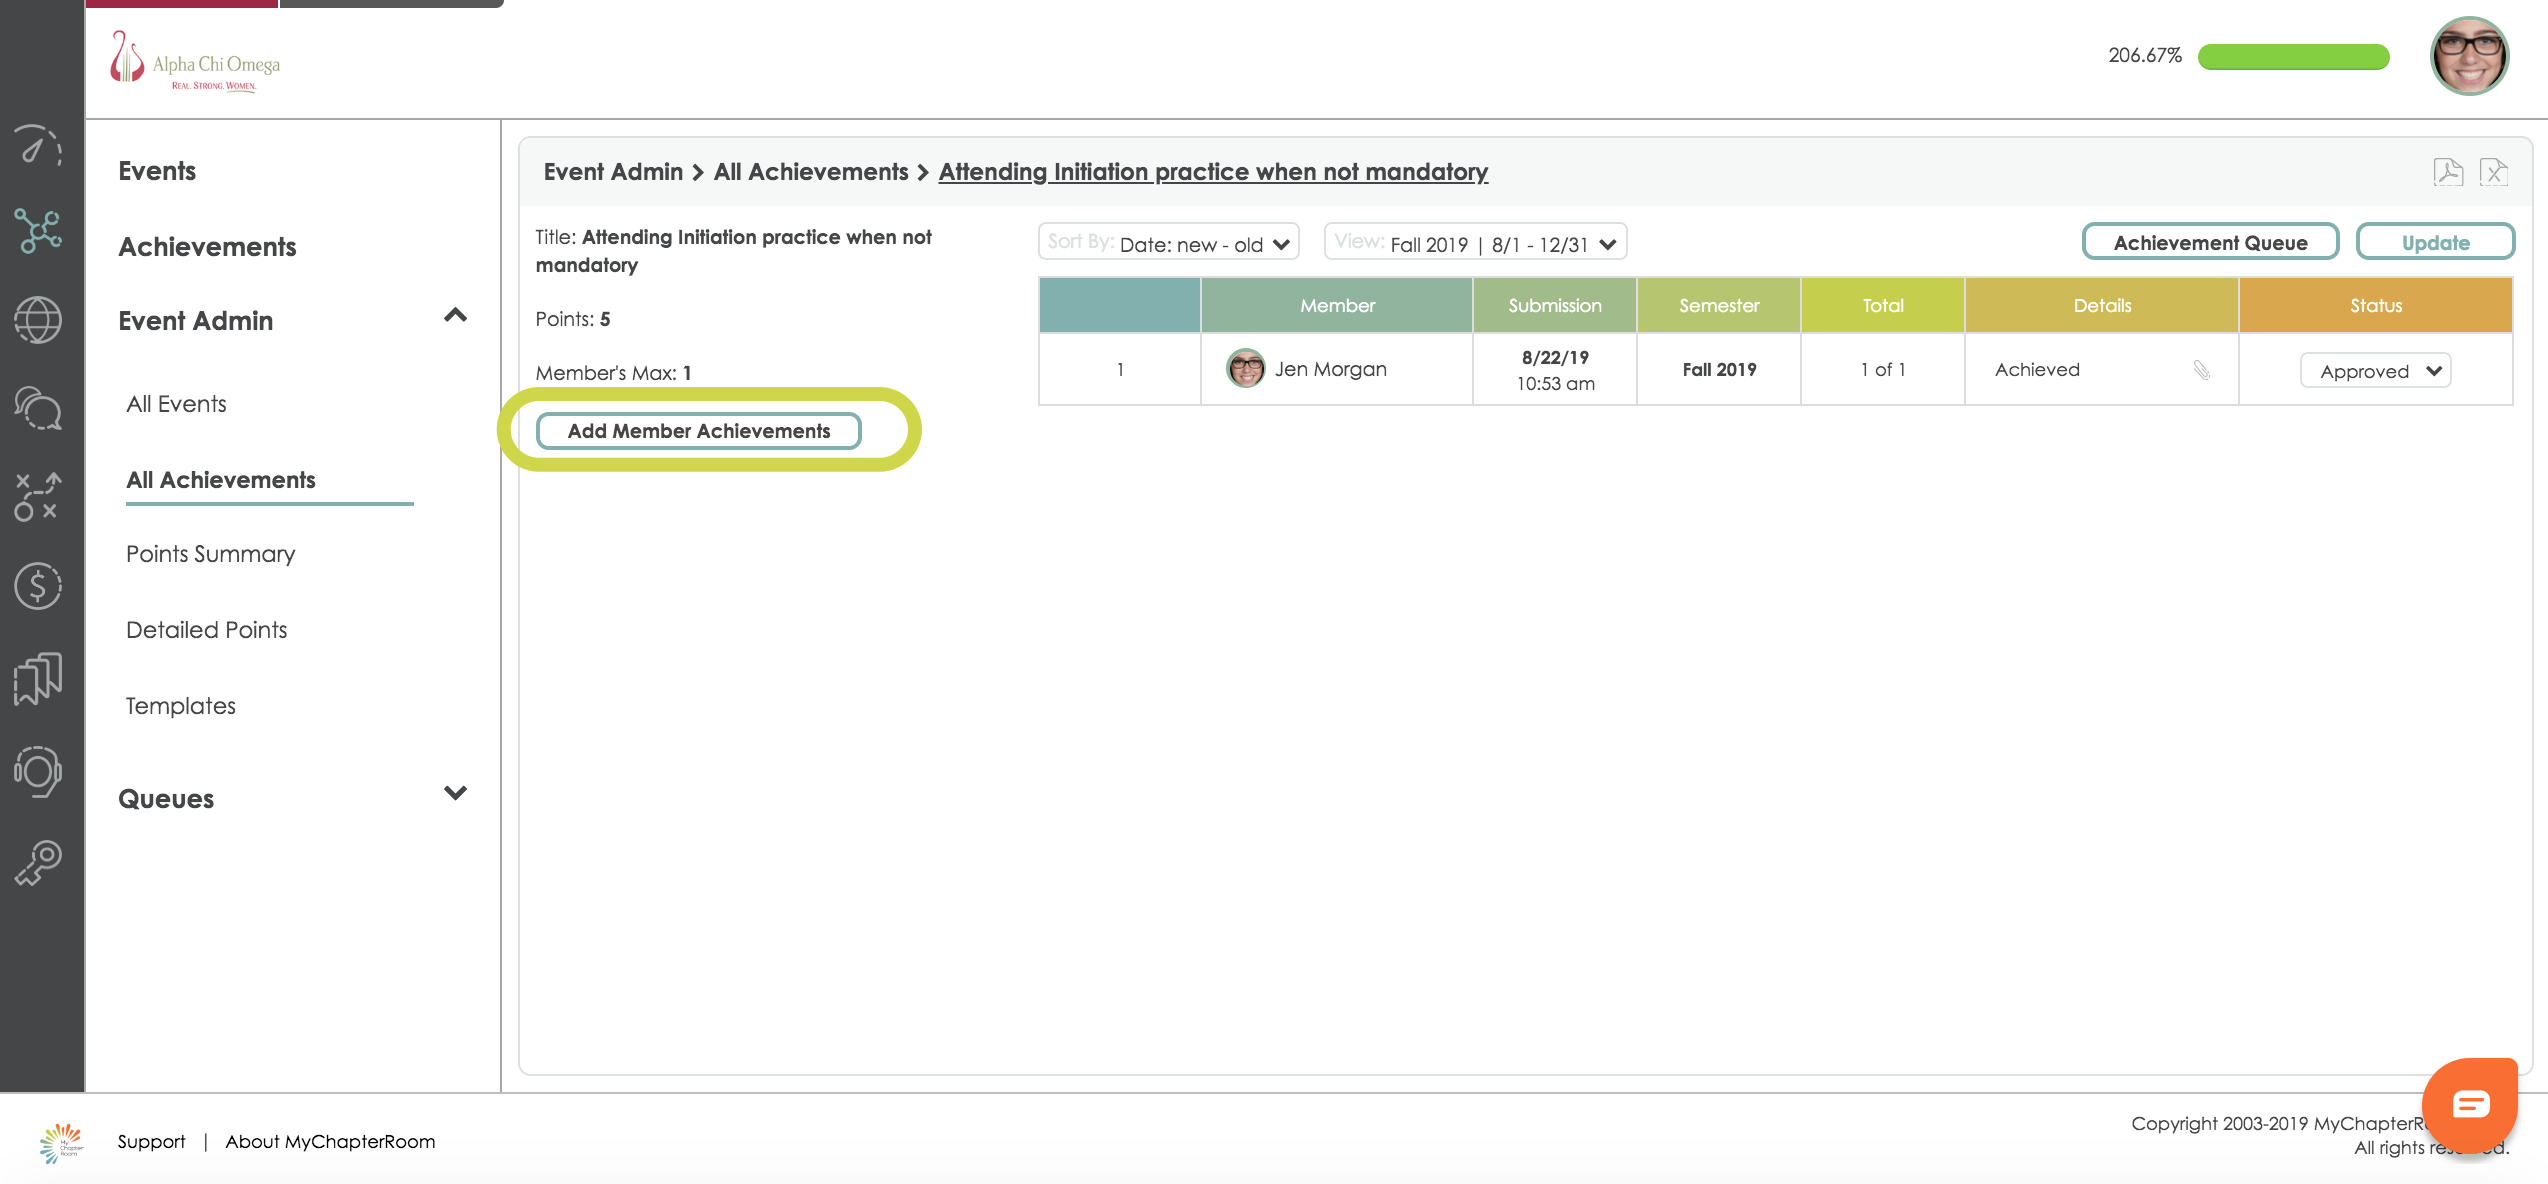
Task: Click the green progress bar
Action: point(2292,57)
